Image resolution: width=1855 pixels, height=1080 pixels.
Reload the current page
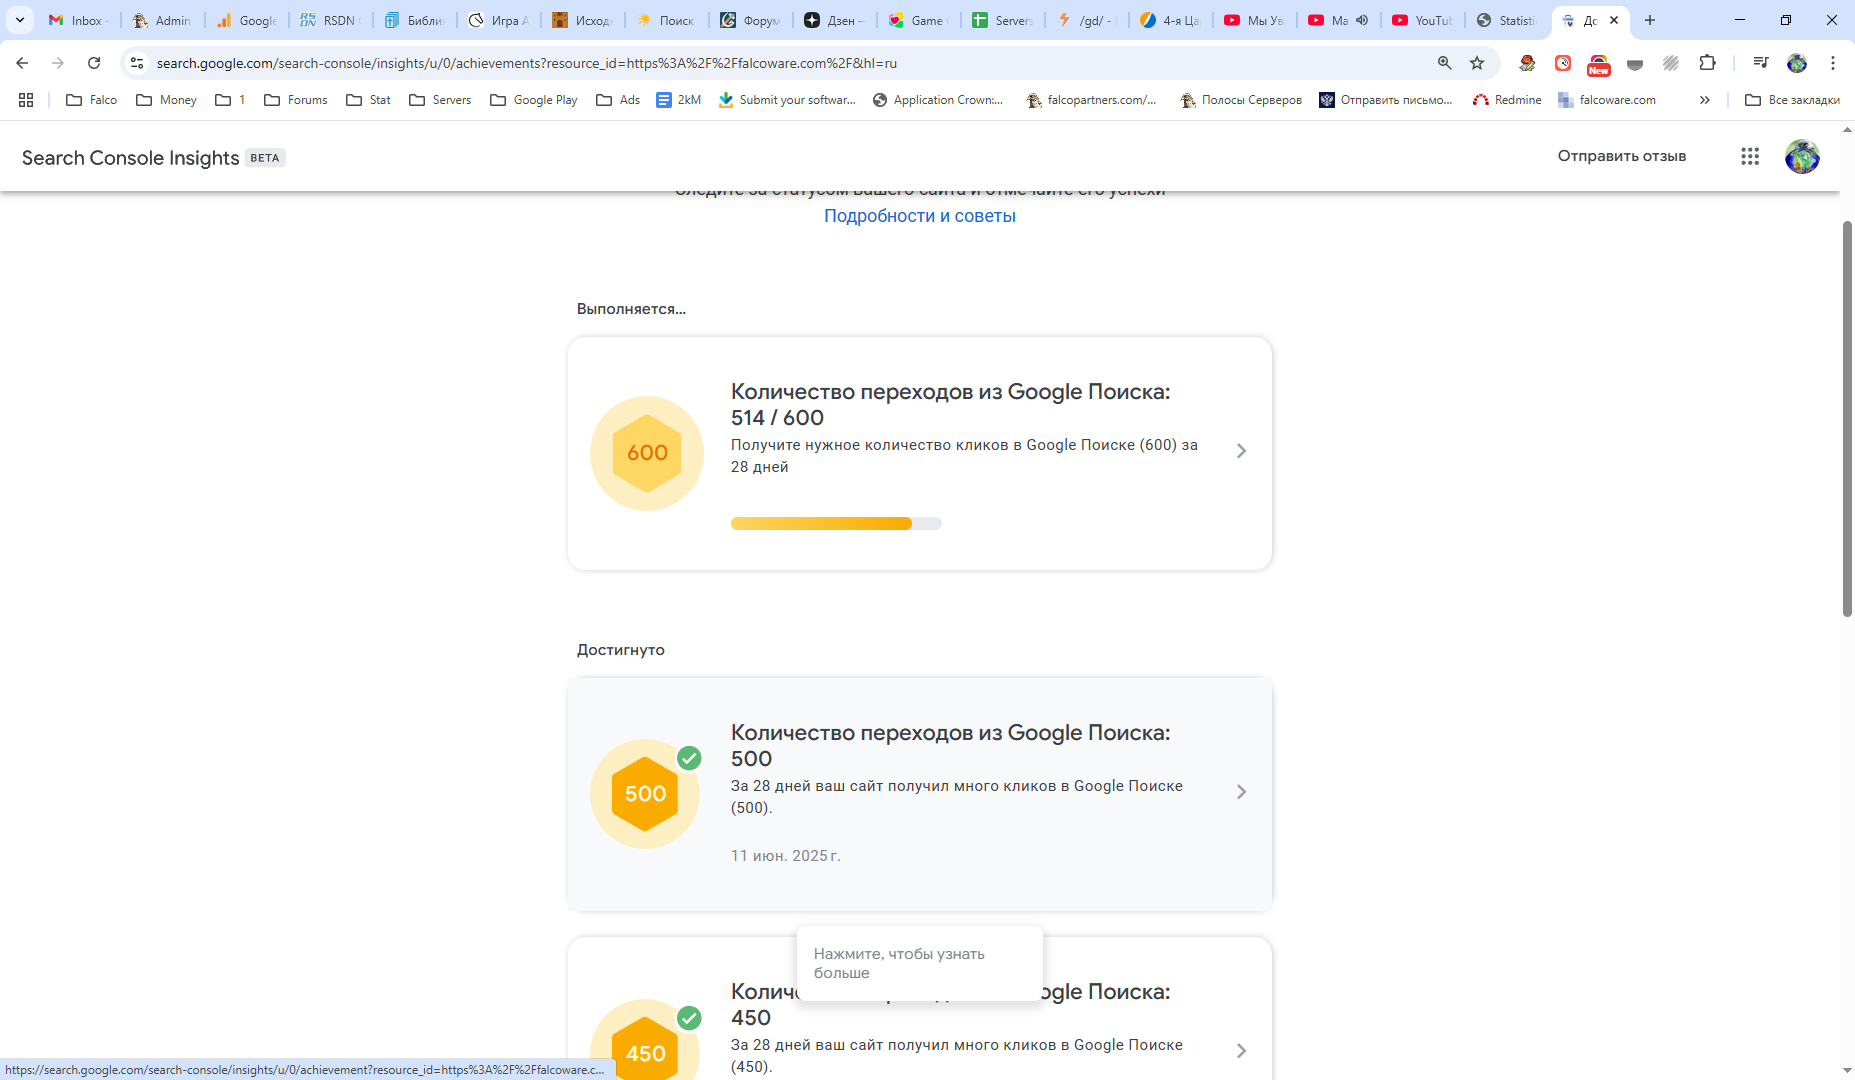(x=94, y=63)
